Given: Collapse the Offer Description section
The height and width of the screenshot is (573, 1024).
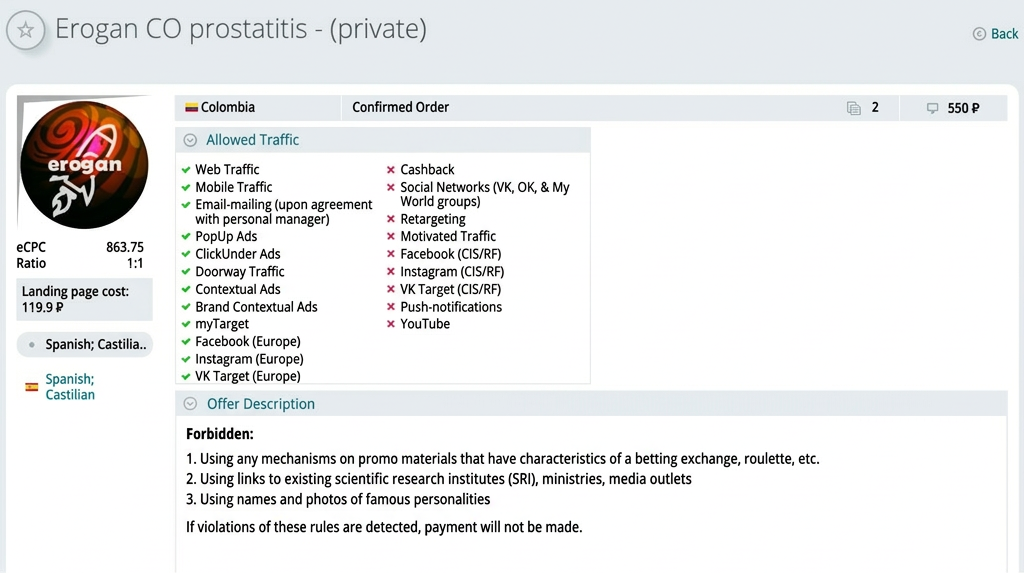Looking at the screenshot, I should click(x=190, y=404).
